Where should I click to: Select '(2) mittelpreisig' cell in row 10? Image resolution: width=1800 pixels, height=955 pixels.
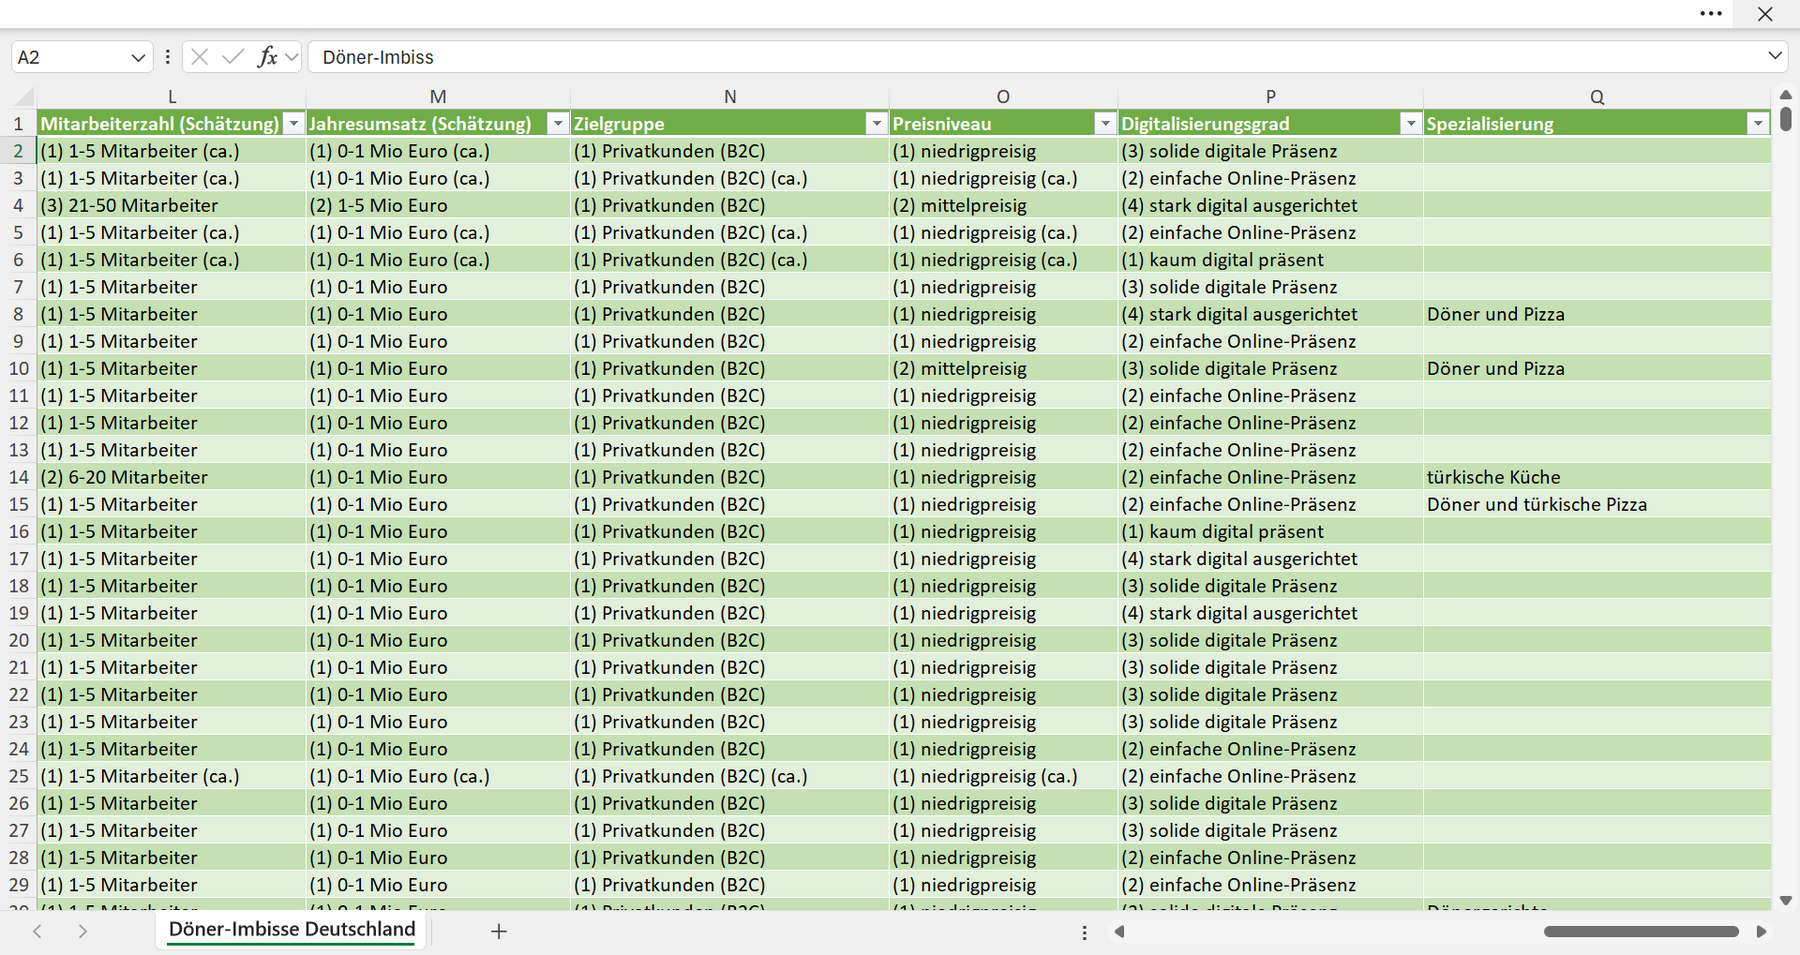[1003, 368]
